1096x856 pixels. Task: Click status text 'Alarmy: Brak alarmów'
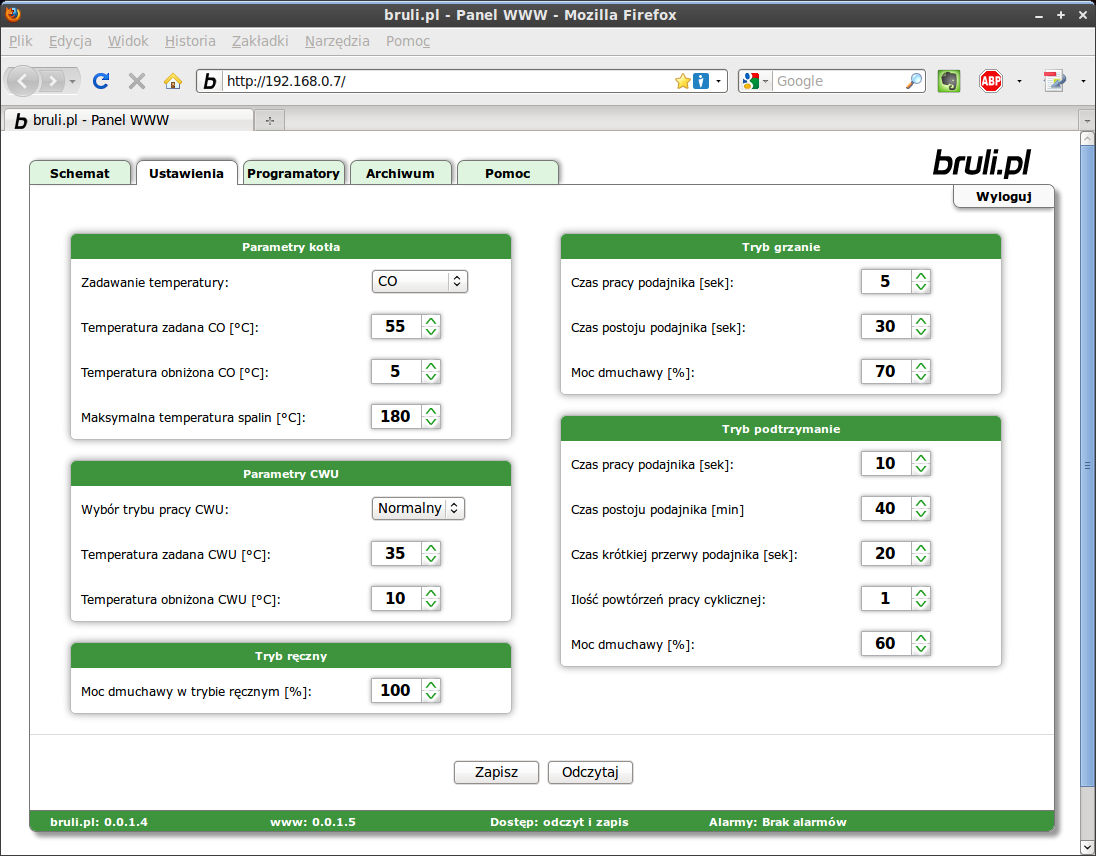(x=777, y=822)
